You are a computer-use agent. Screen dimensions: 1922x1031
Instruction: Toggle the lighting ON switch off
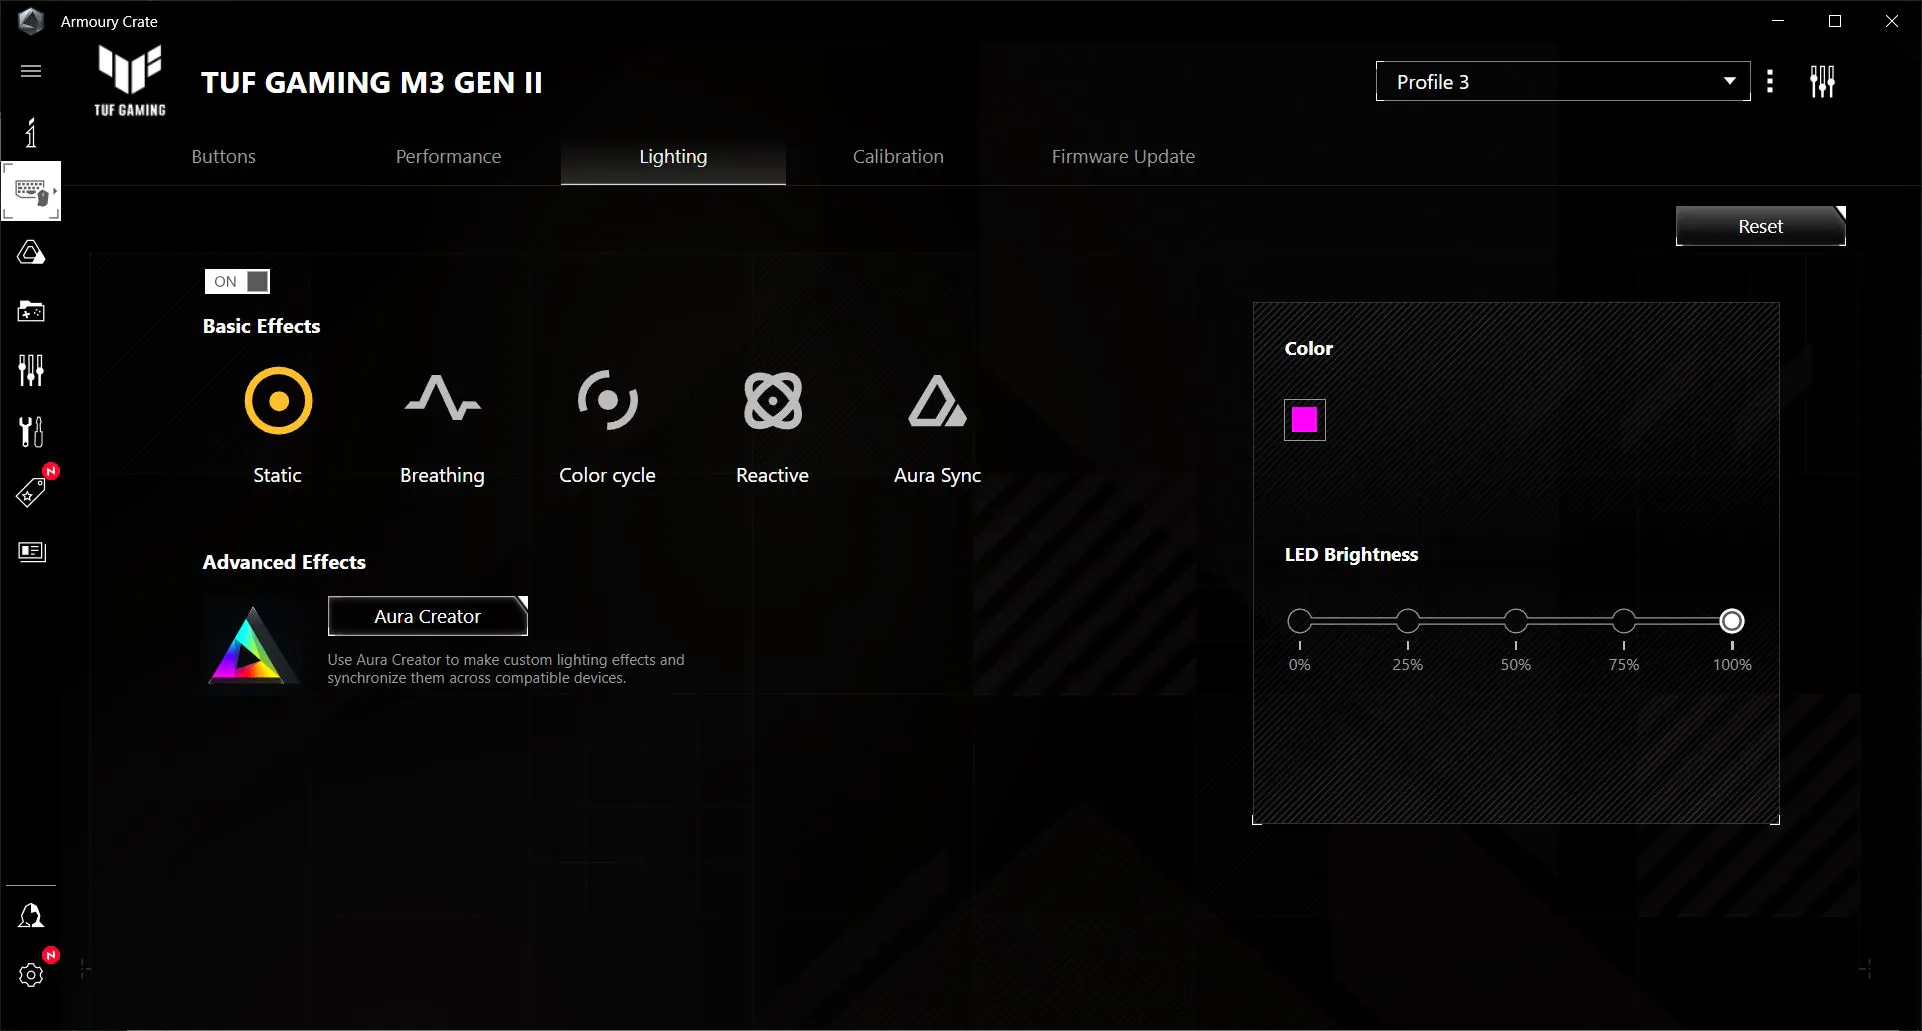point(237,282)
